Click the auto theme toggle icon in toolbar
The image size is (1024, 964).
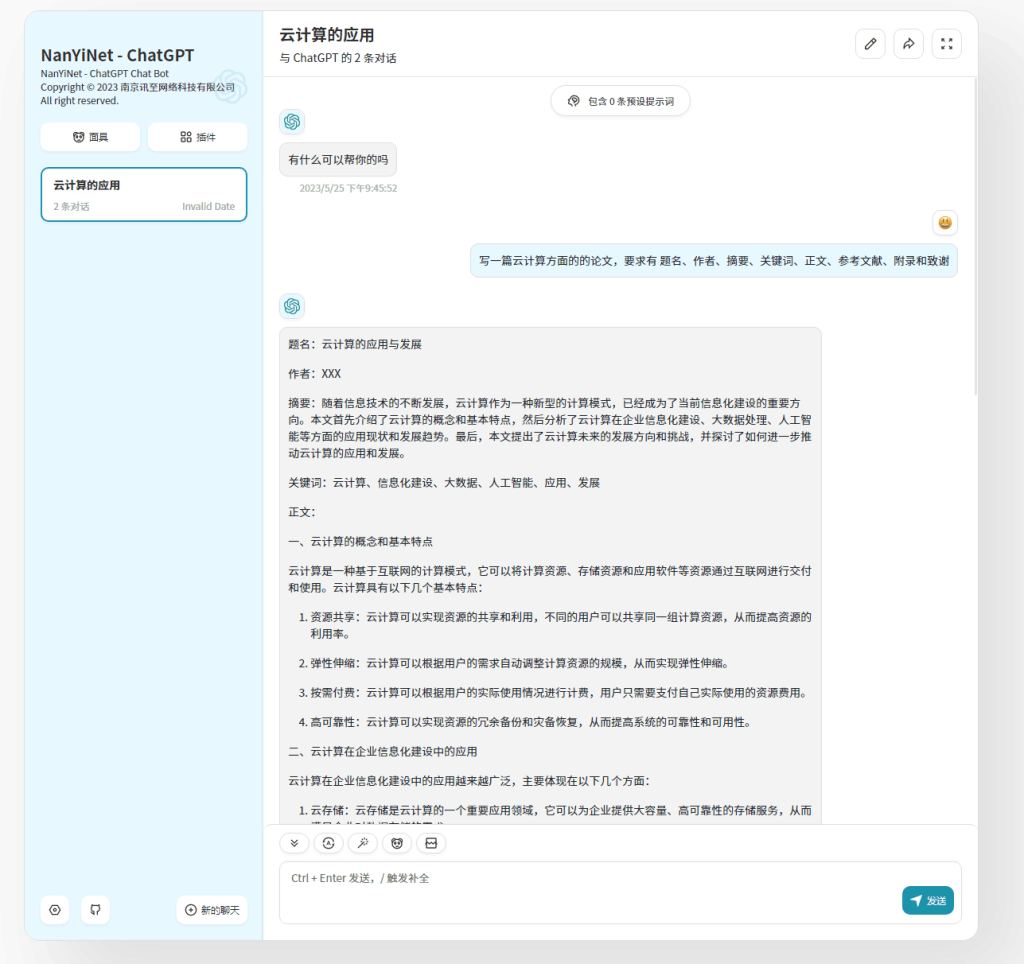(328, 843)
